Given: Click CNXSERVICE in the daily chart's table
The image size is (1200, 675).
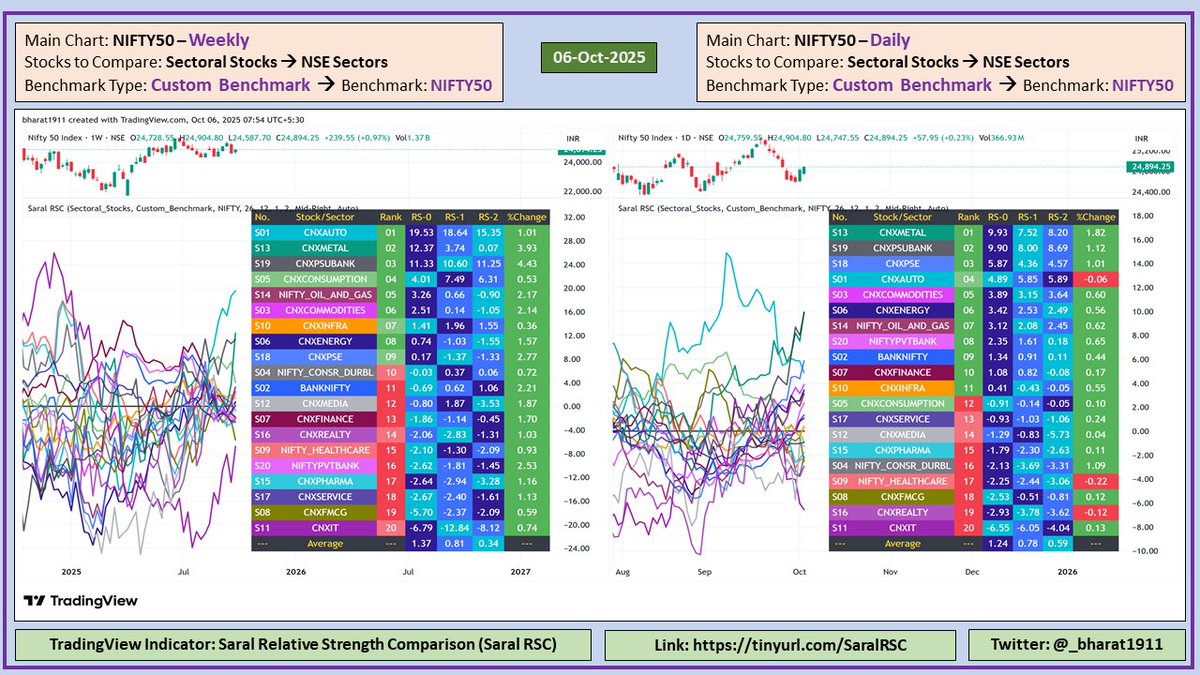Looking at the screenshot, I should (902, 420).
